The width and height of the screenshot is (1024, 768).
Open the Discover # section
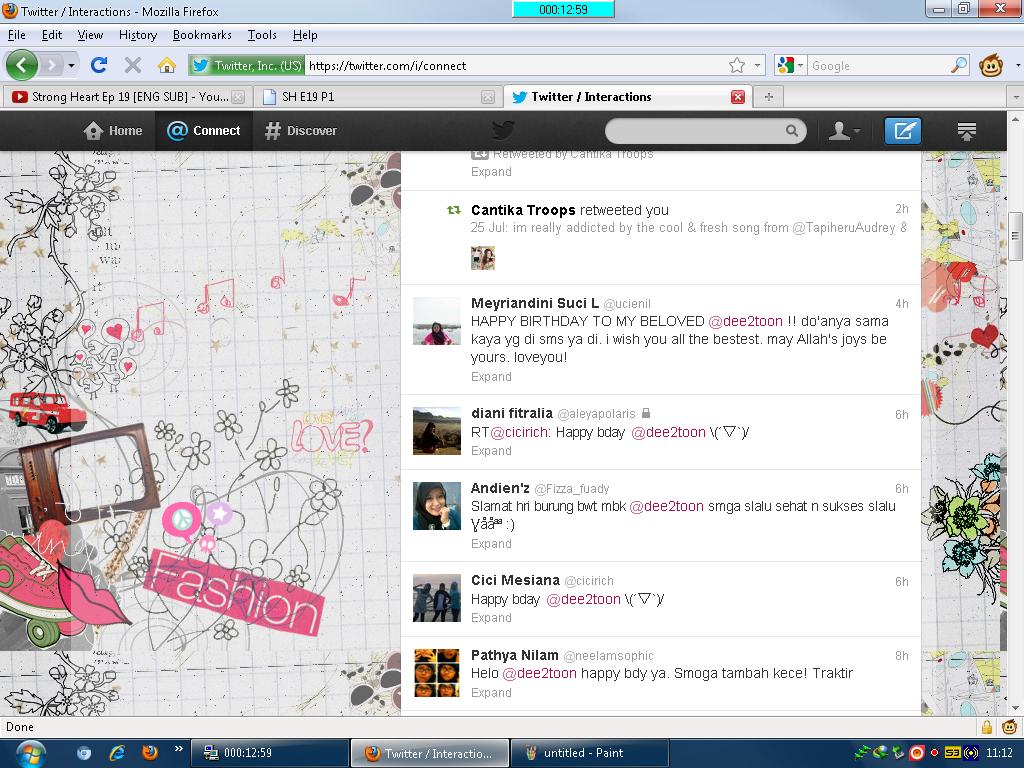(x=300, y=131)
